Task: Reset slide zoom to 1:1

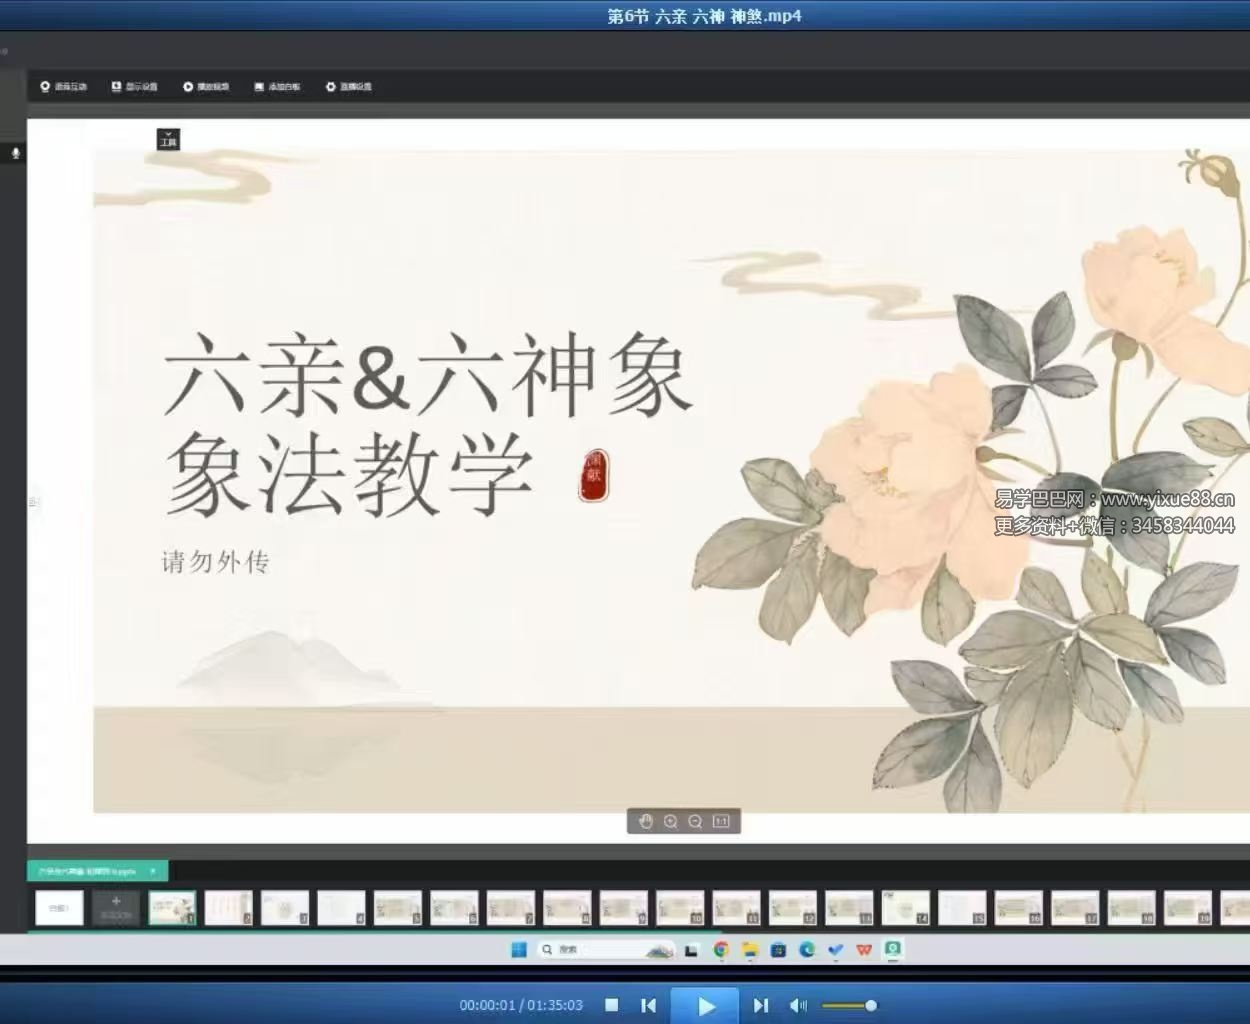Action: (x=721, y=822)
